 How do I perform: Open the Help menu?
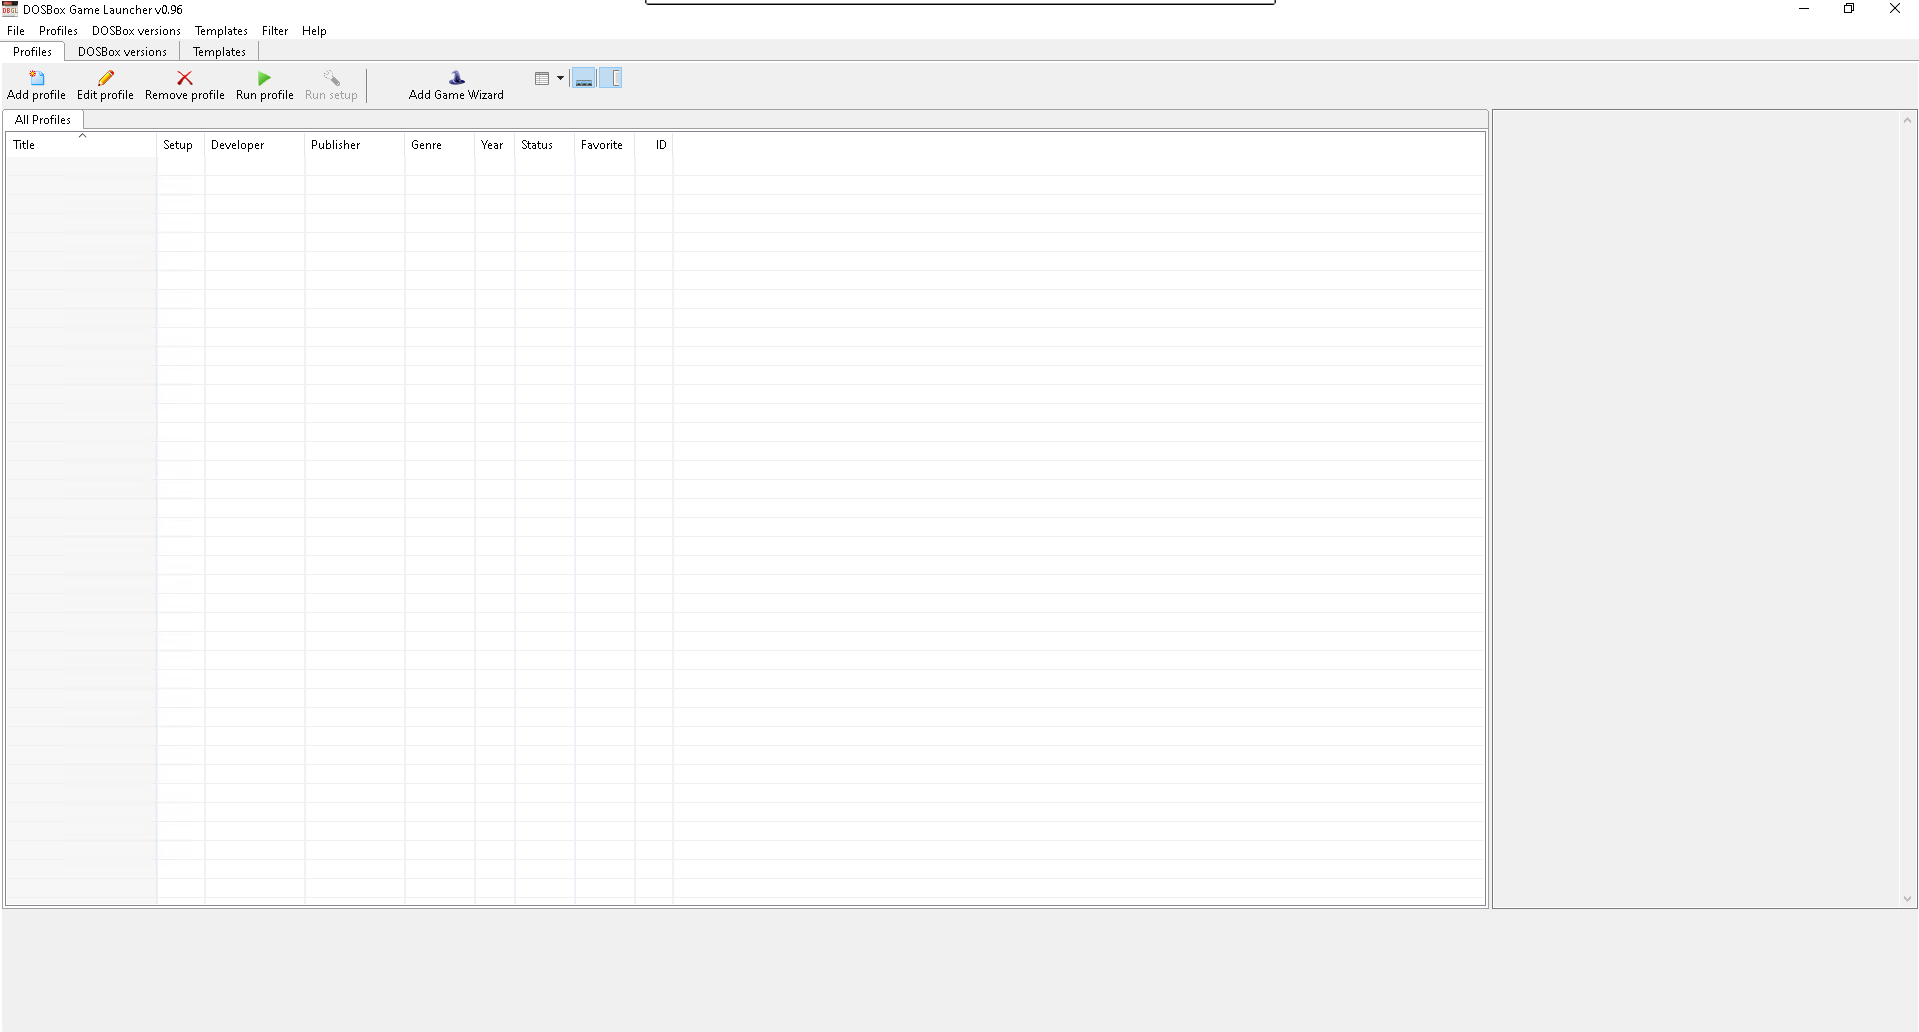pos(314,31)
